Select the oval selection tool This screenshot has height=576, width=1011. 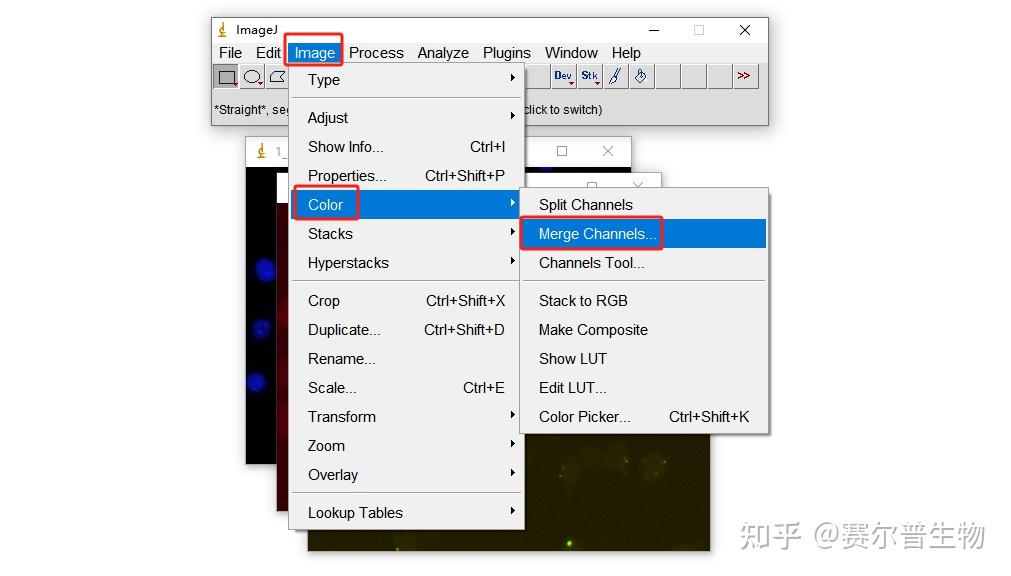[251, 77]
